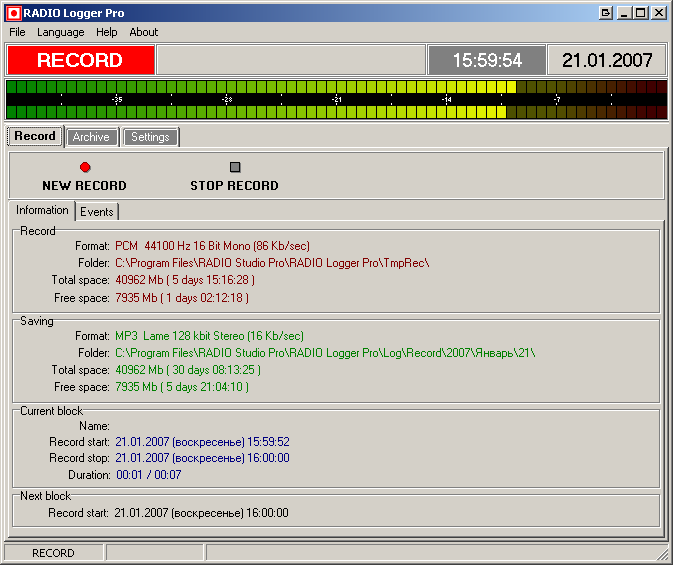
Task: Click the MP3 Lame 128 kbit format text
Action: tap(209, 336)
